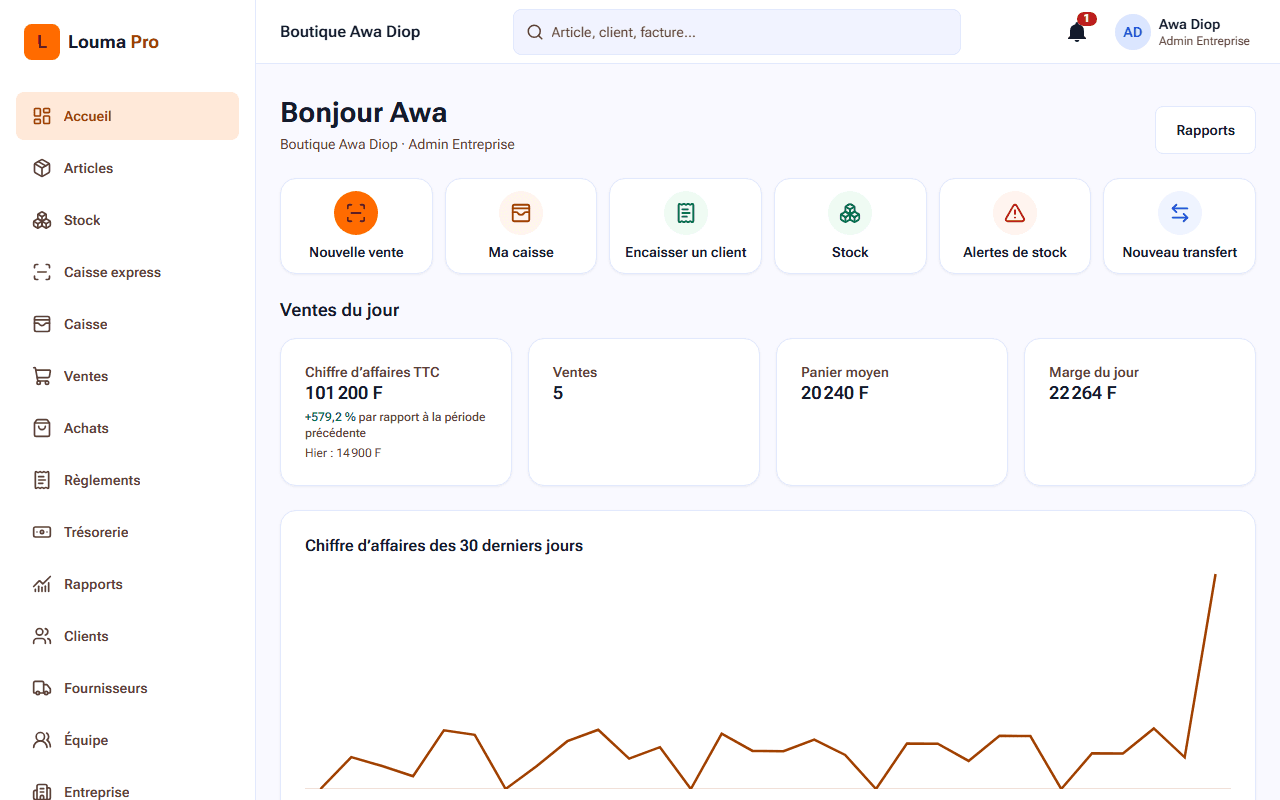Click Hier : 14 900 F text
This screenshot has height=800, width=1280.
pyautogui.click(x=343, y=453)
